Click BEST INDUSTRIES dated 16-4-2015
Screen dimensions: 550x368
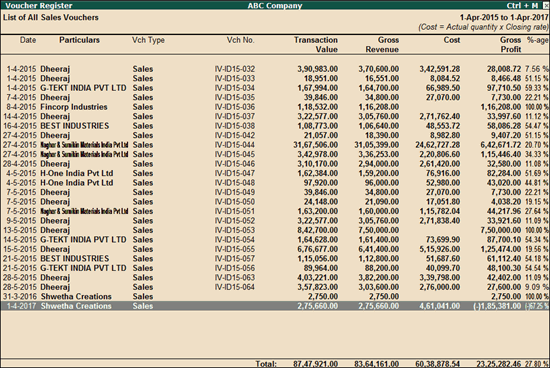[75, 126]
